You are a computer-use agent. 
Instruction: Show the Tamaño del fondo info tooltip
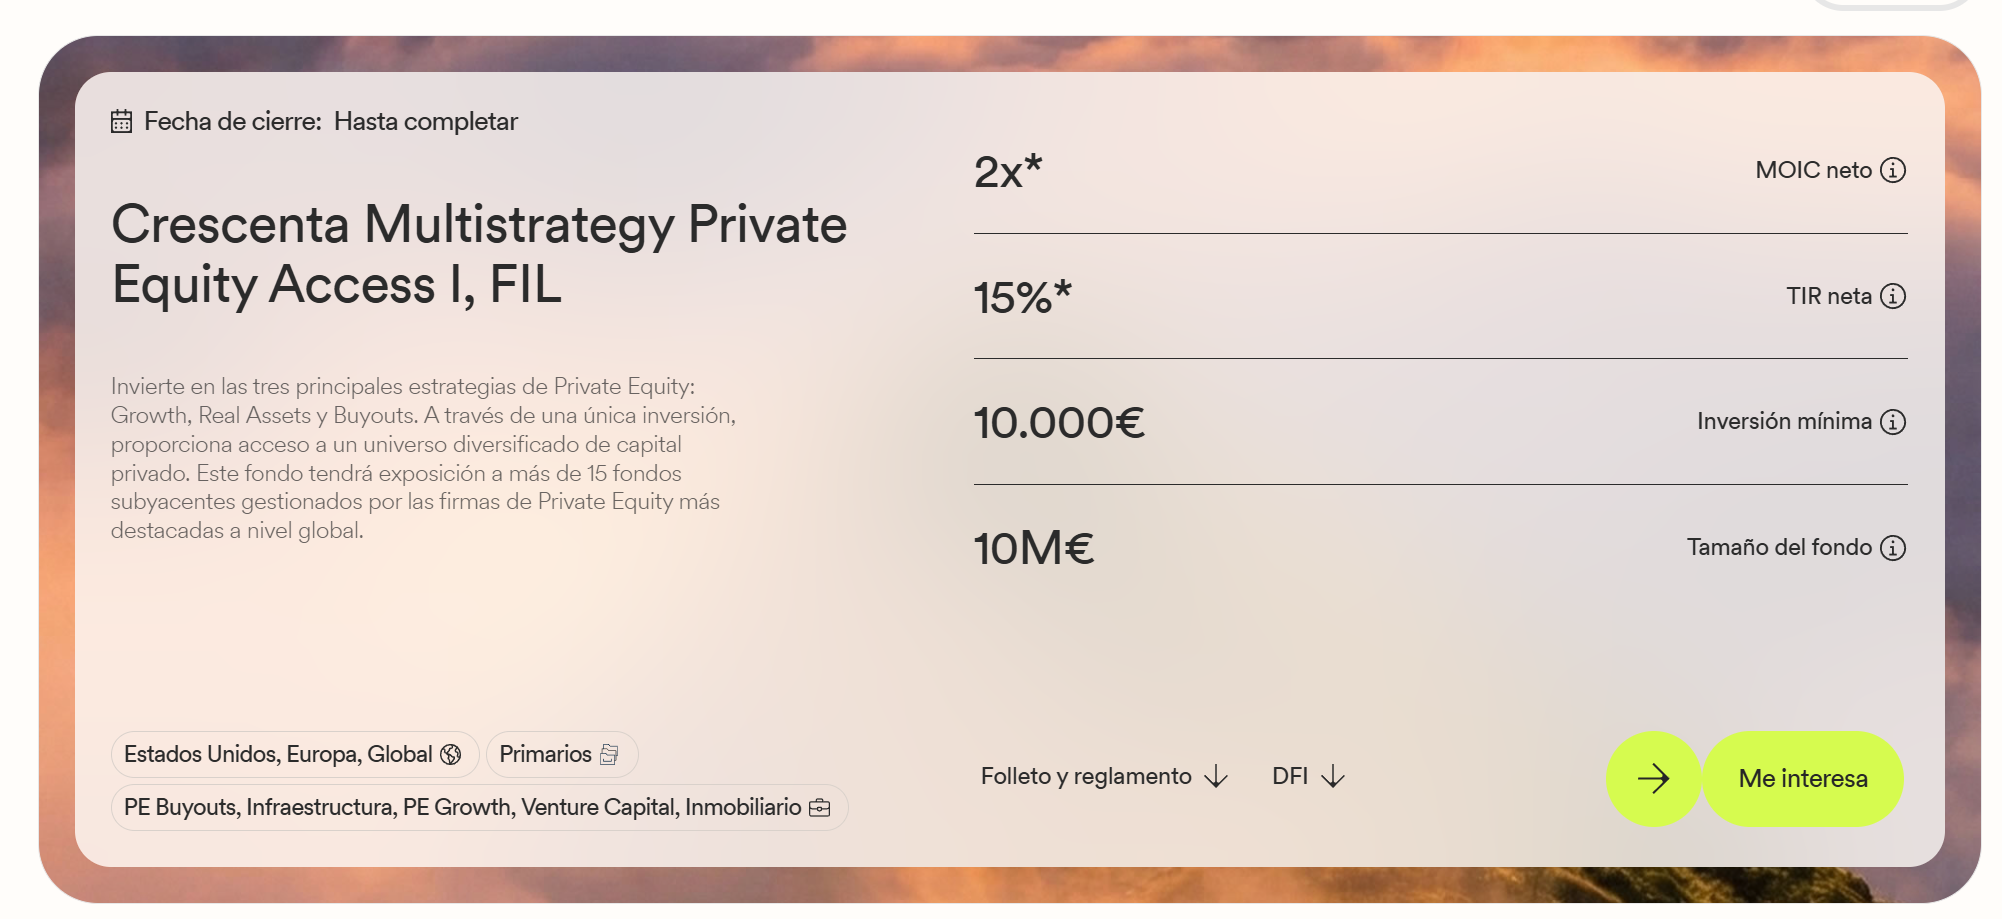(x=1892, y=548)
